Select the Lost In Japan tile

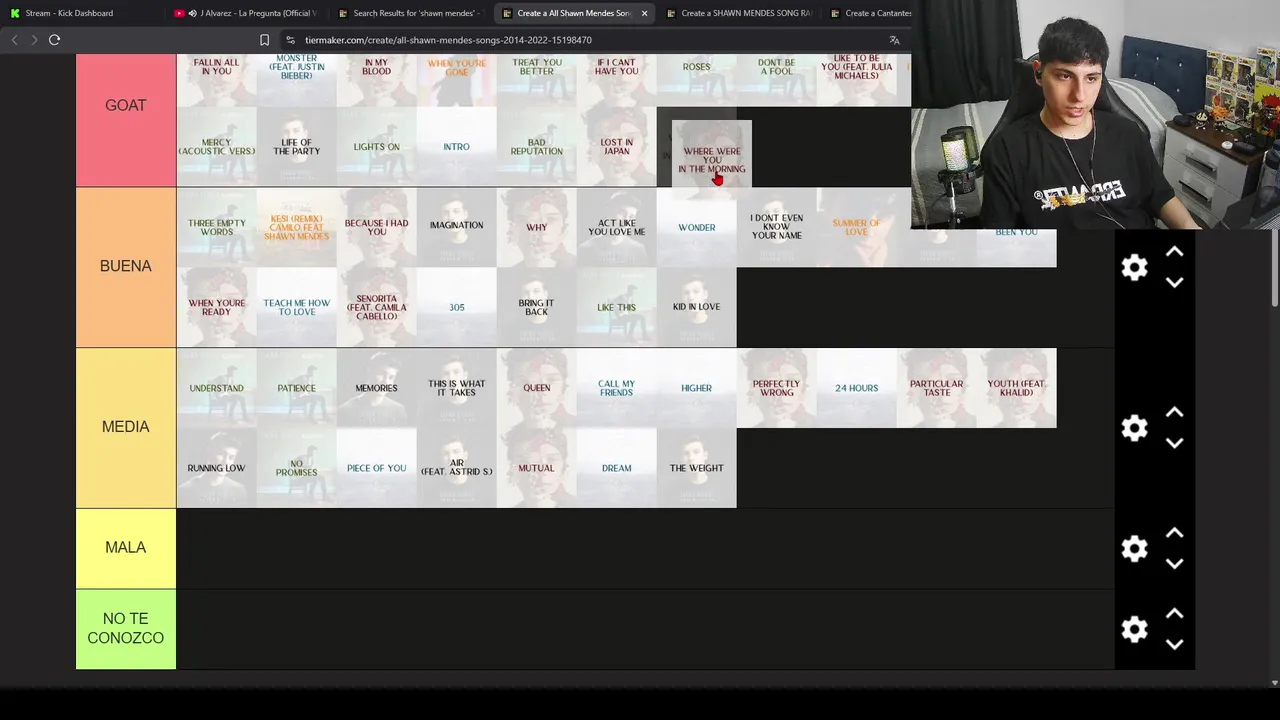(x=617, y=147)
